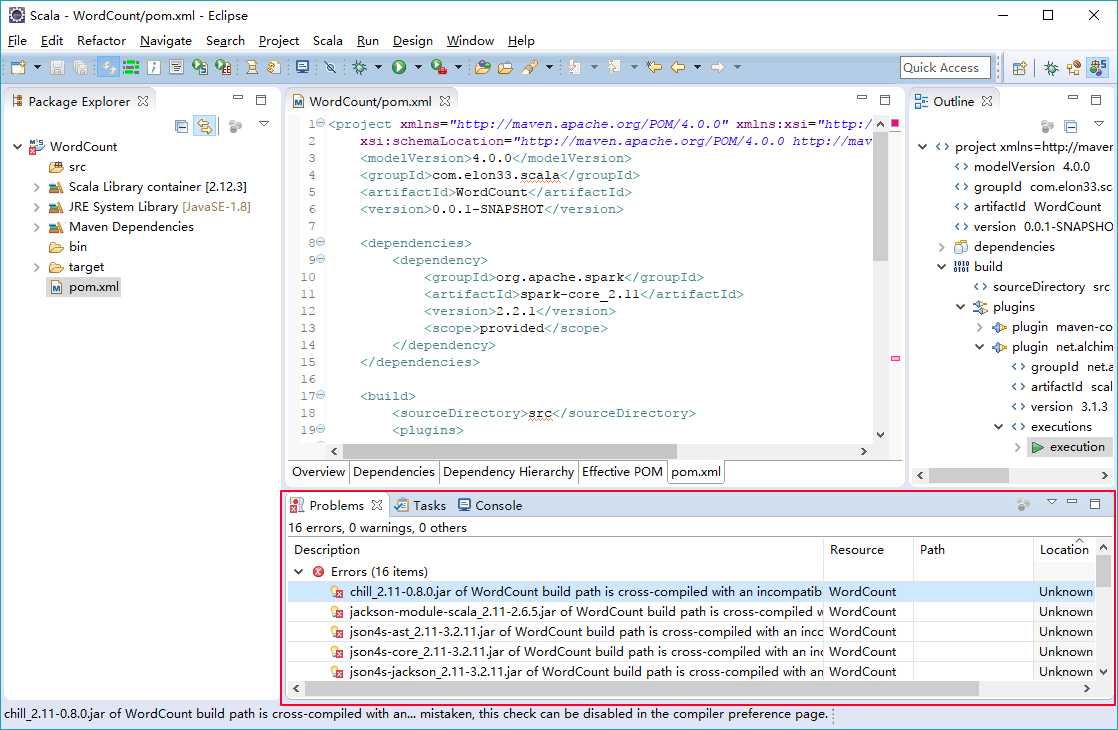The image size is (1118, 730).
Task: Click the Run Last Tool coverage icon
Action: [x=439, y=67]
